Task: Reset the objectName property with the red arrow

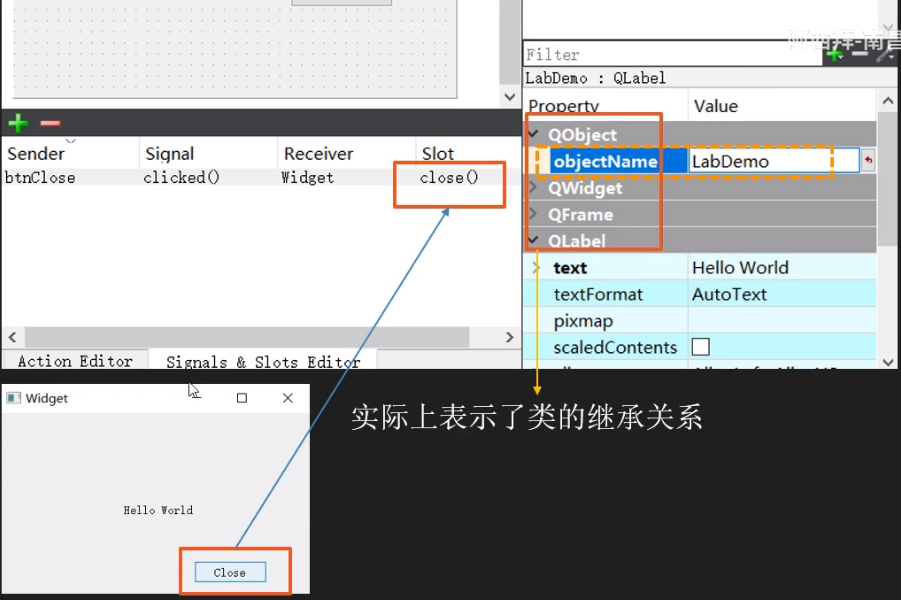Action: point(868,161)
